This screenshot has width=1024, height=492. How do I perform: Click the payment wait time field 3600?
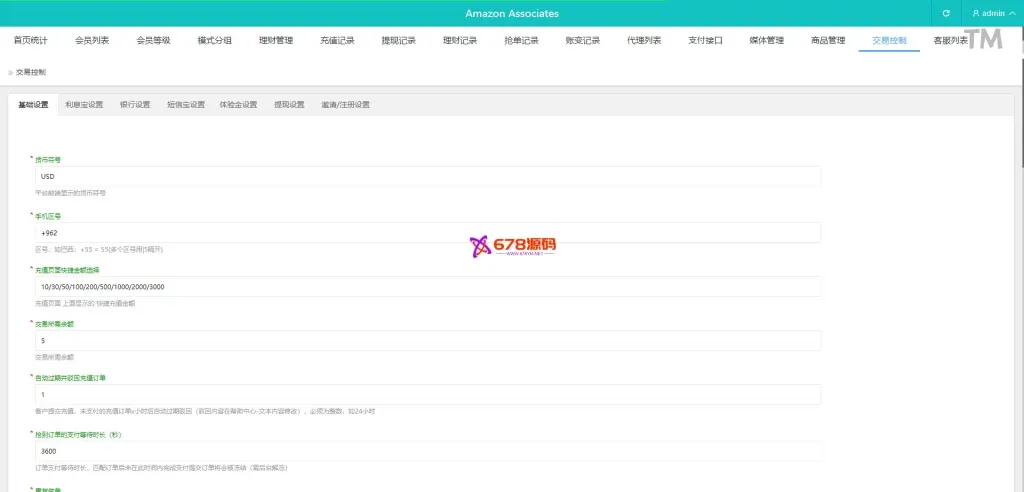(427, 451)
